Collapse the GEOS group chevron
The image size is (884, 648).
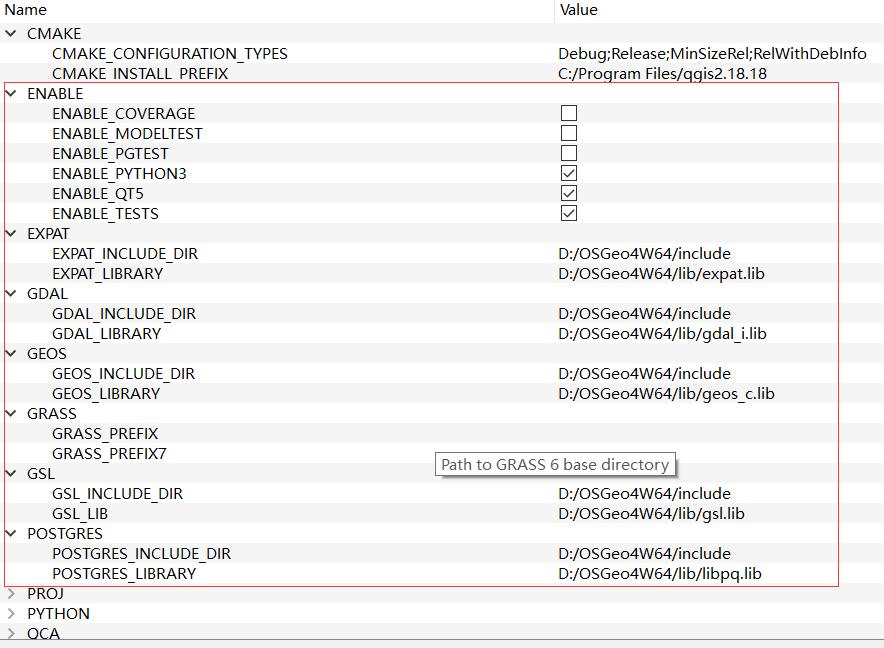point(11,353)
